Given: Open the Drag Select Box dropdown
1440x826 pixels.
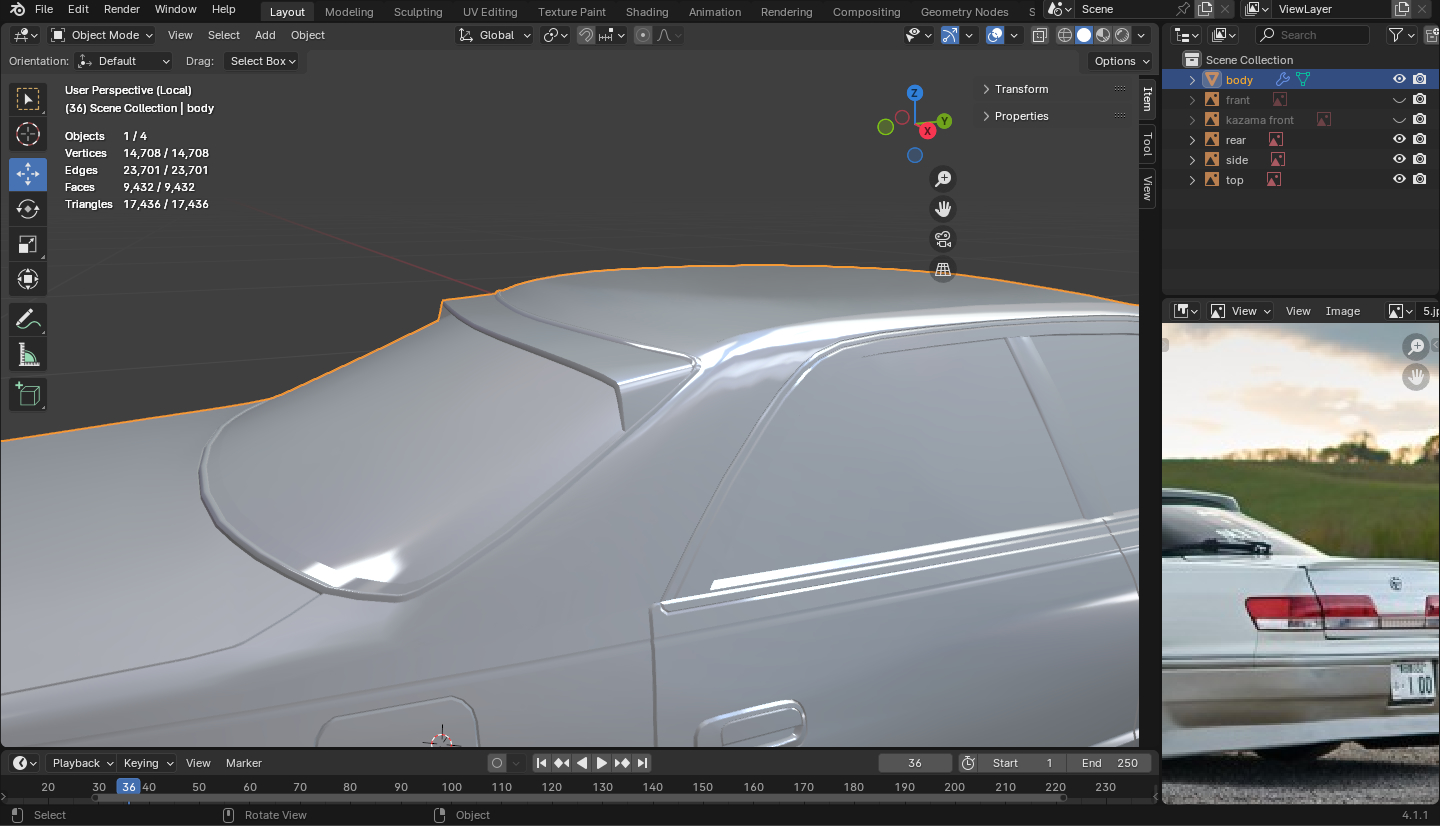Looking at the screenshot, I should click(x=263, y=61).
